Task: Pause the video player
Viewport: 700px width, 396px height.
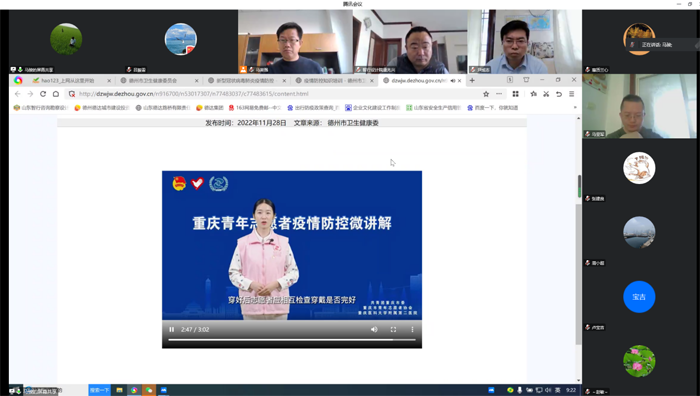Action: (171, 329)
